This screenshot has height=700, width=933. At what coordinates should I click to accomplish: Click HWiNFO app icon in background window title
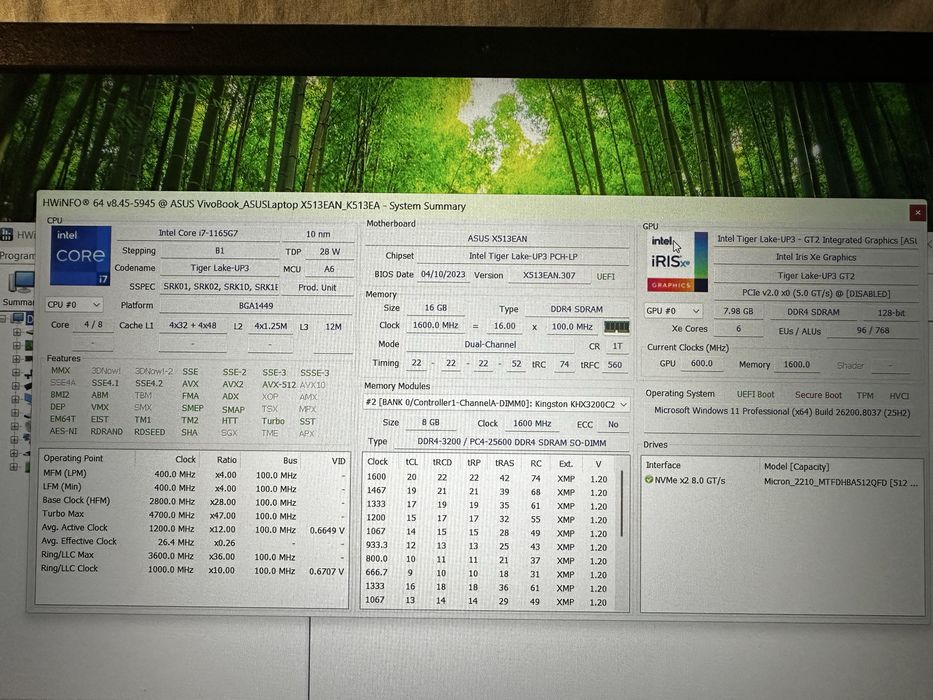7,234
